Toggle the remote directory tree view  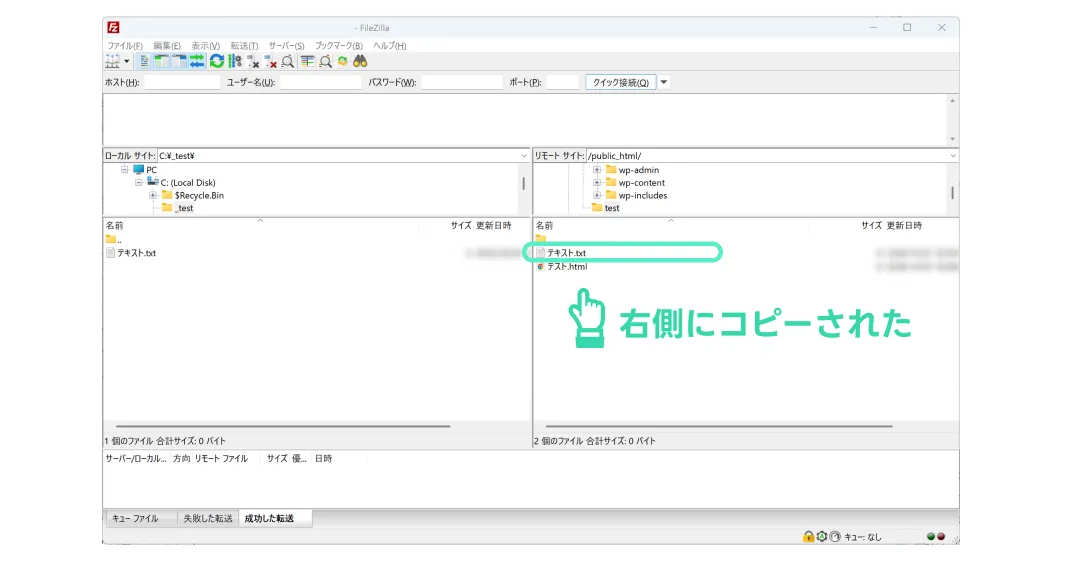tap(180, 61)
